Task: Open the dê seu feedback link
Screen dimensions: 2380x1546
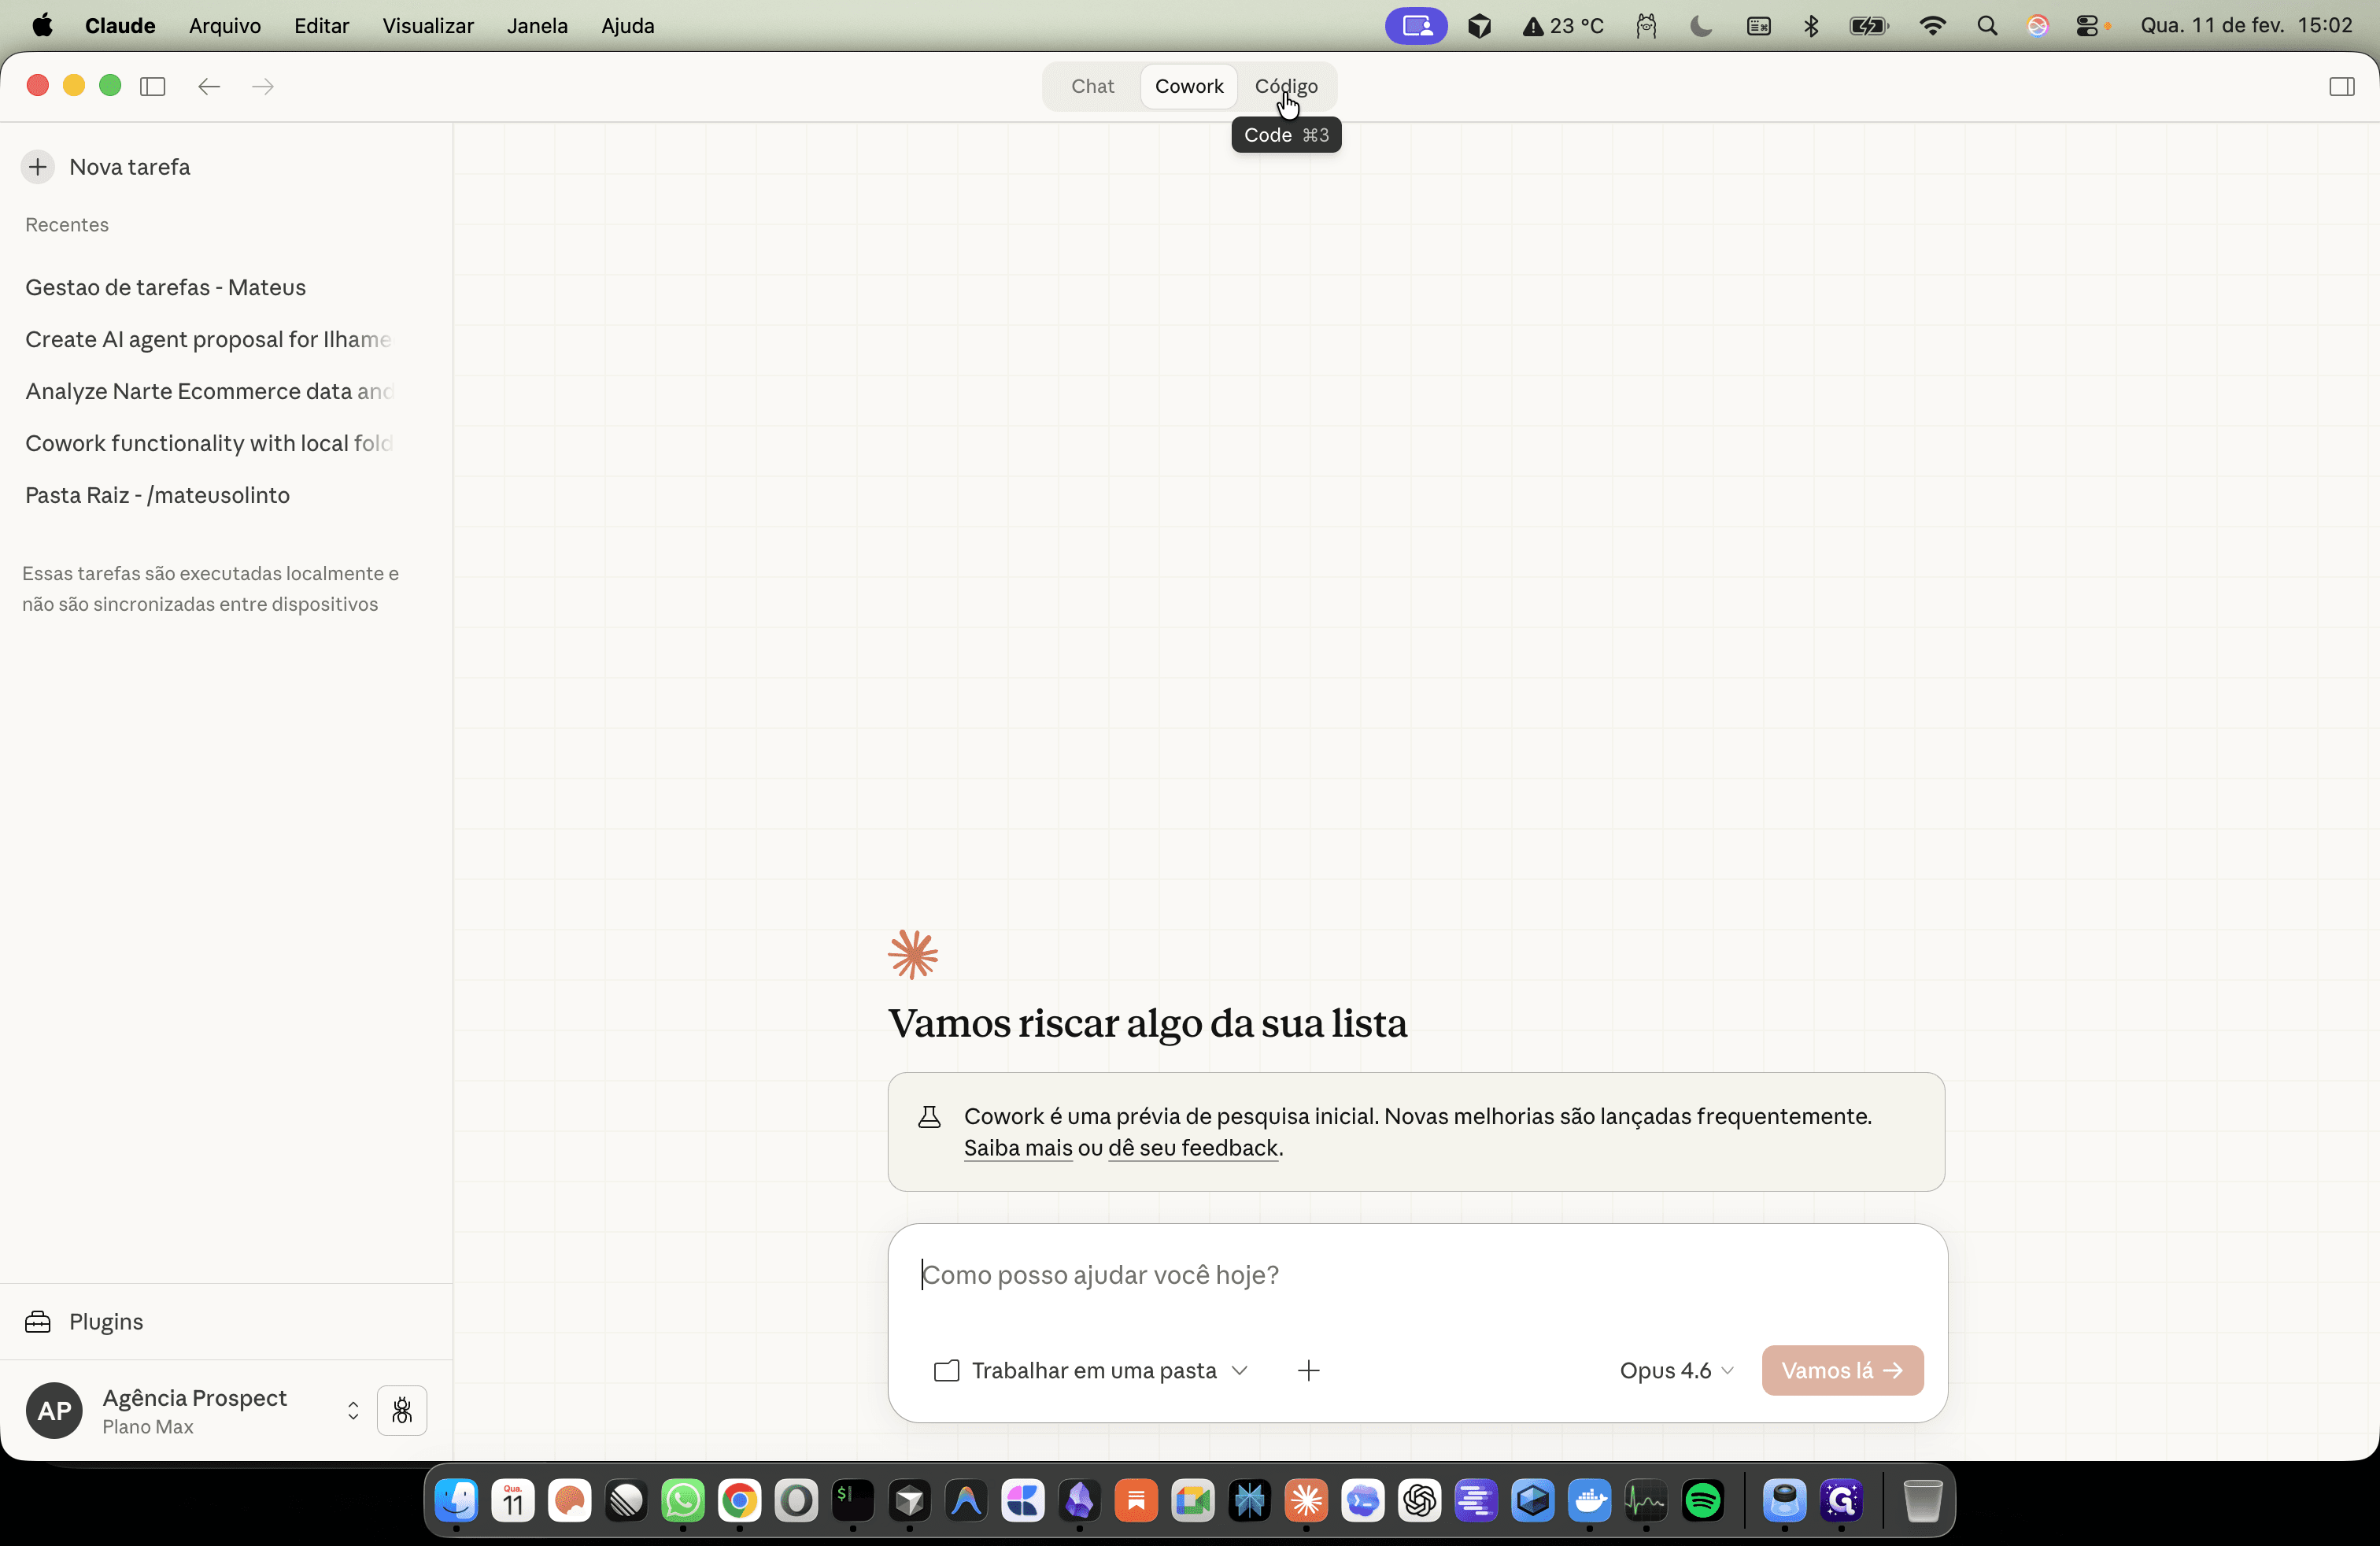Action: 1193,1148
